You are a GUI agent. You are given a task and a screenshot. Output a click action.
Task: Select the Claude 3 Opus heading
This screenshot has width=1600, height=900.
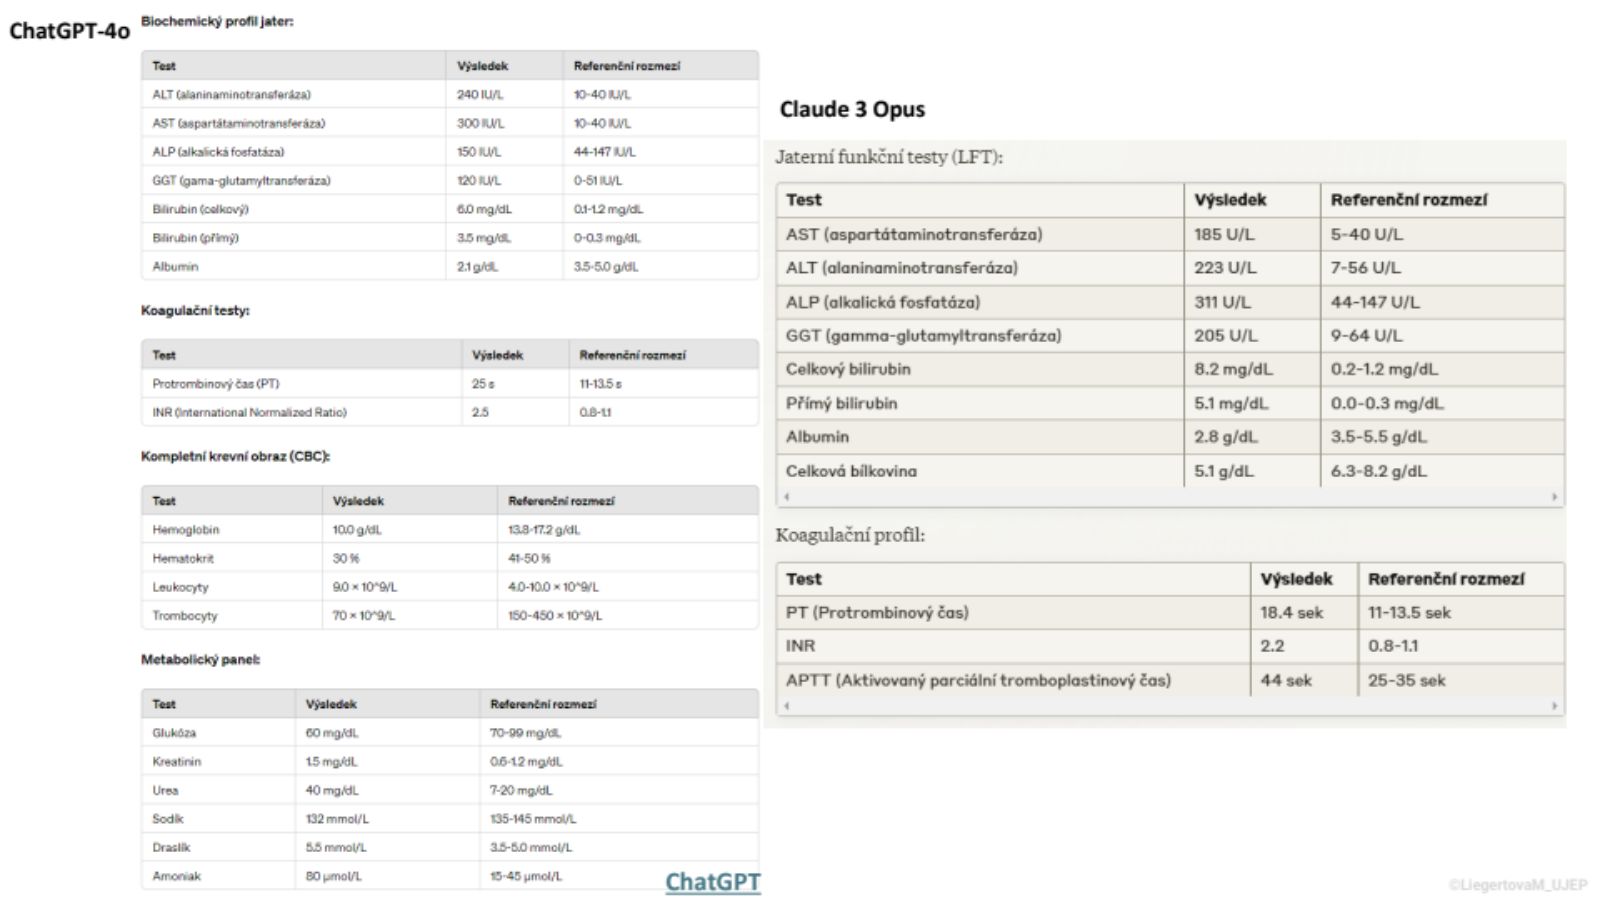852,109
